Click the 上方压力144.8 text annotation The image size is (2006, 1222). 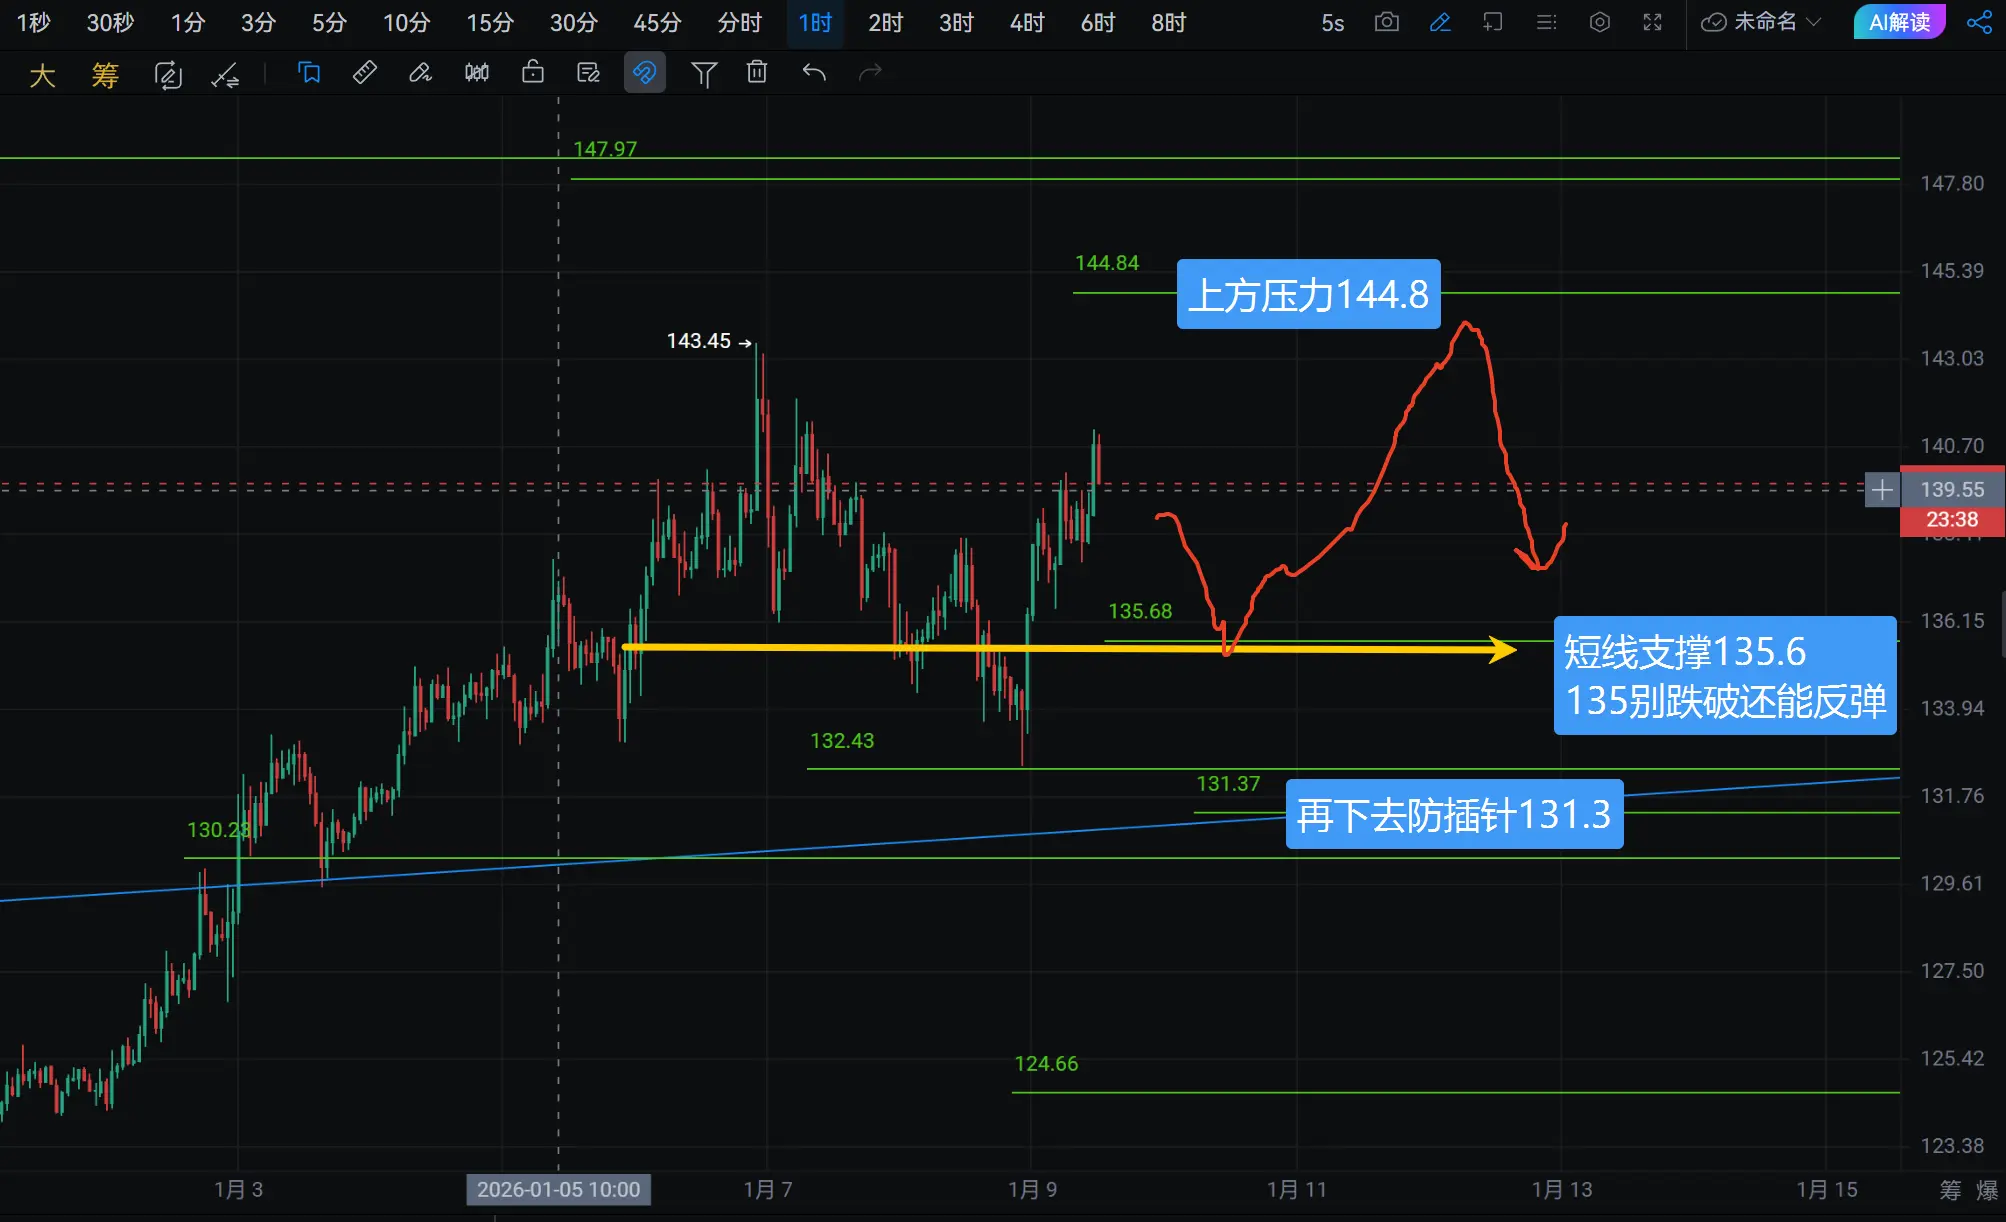click(x=1308, y=294)
